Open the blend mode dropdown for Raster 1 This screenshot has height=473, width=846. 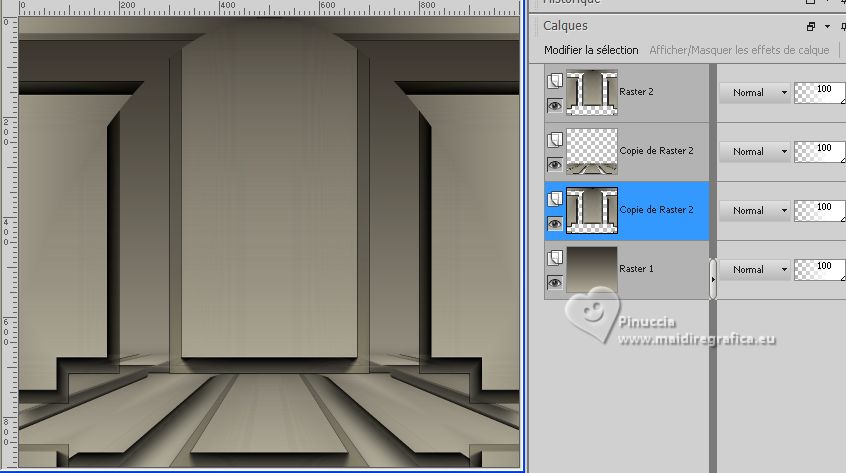[x=754, y=270]
